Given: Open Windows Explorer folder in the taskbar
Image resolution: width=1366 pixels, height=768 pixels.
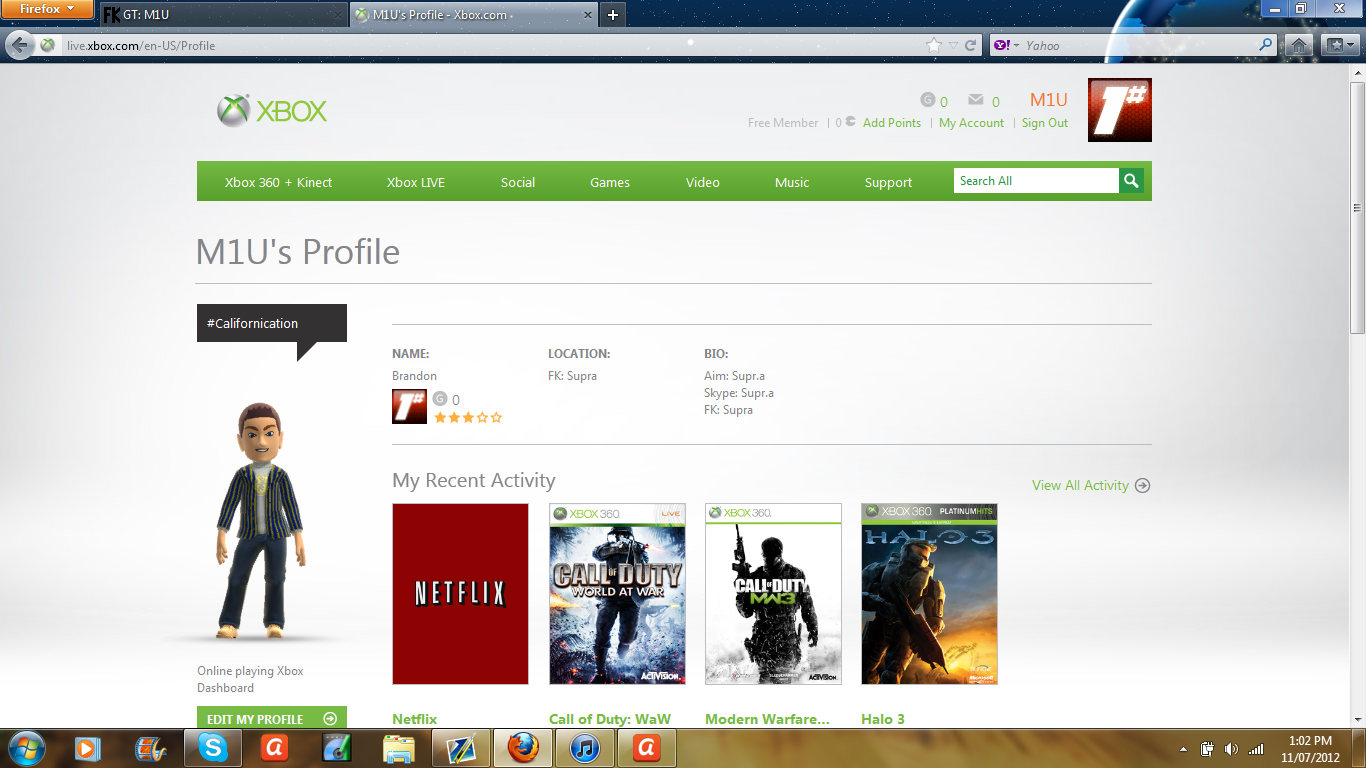Looking at the screenshot, I should [398, 748].
